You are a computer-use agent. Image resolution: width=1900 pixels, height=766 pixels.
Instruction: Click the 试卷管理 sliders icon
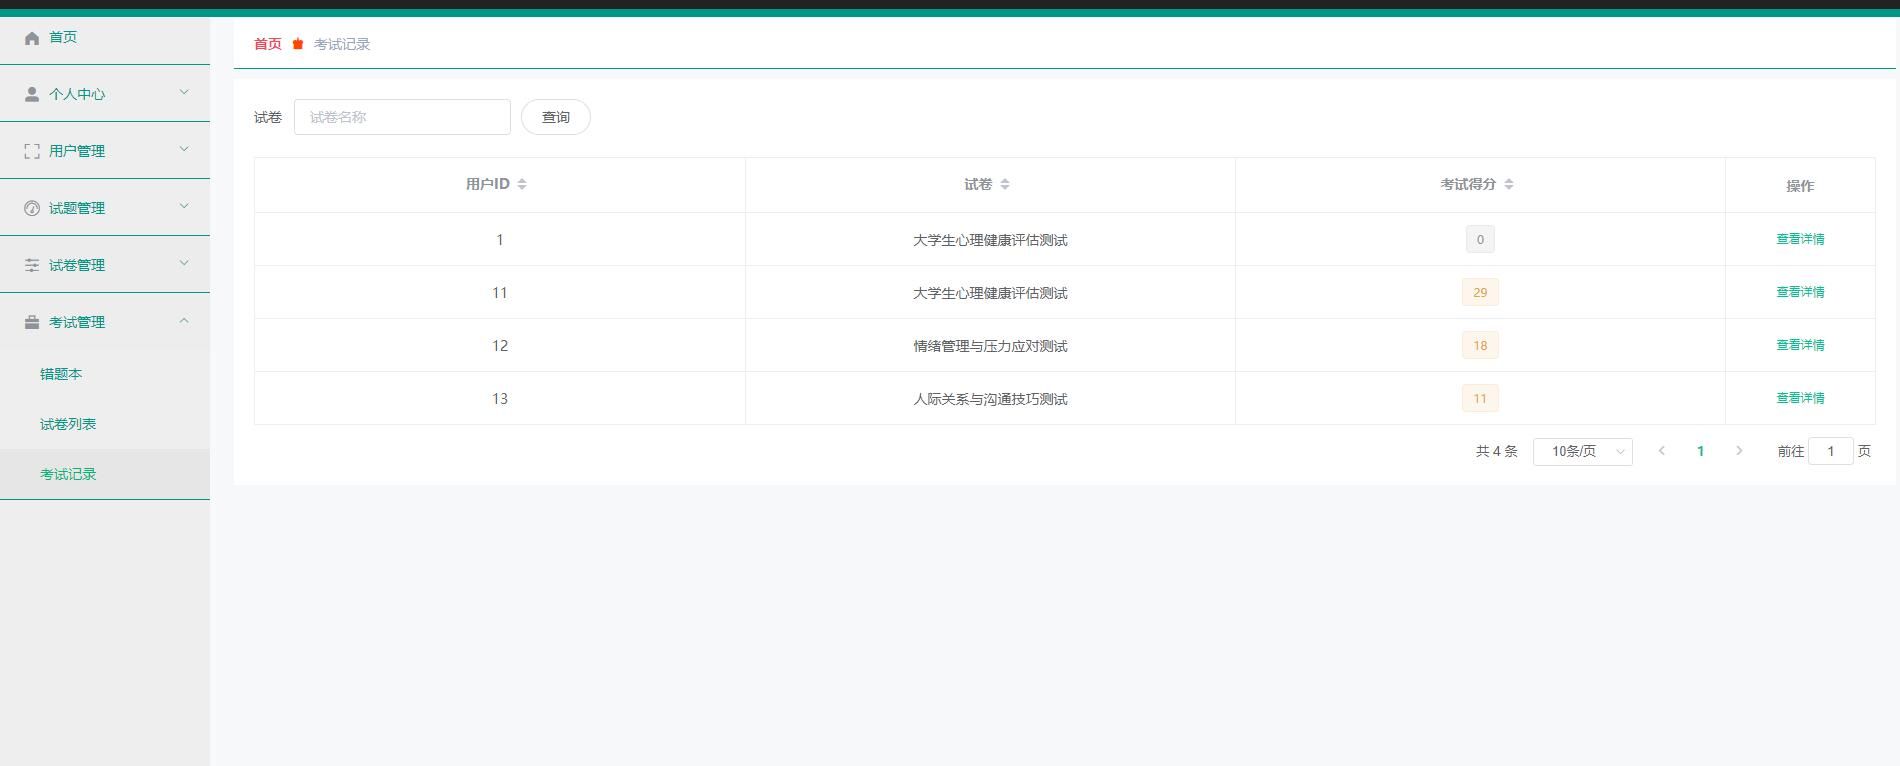pyautogui.click(x=32, y=265)
